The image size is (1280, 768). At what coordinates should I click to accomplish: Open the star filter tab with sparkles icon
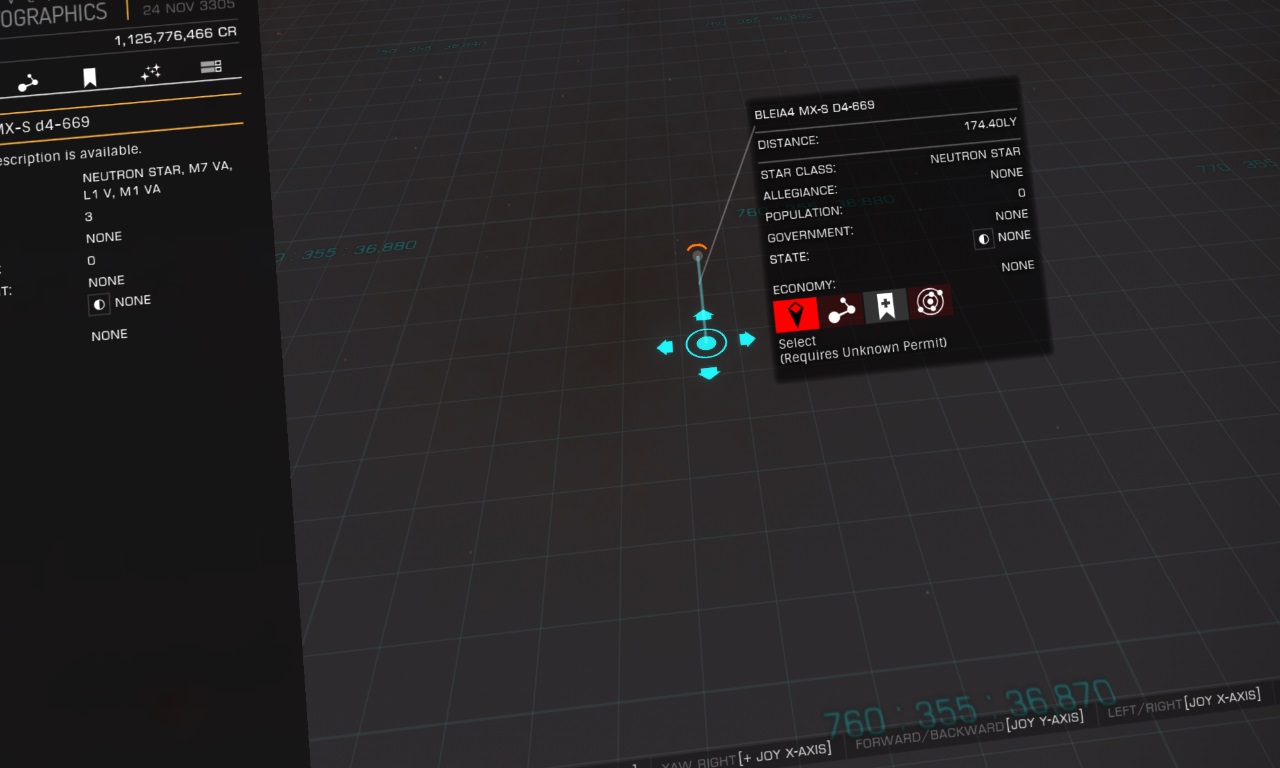point(150,72)
